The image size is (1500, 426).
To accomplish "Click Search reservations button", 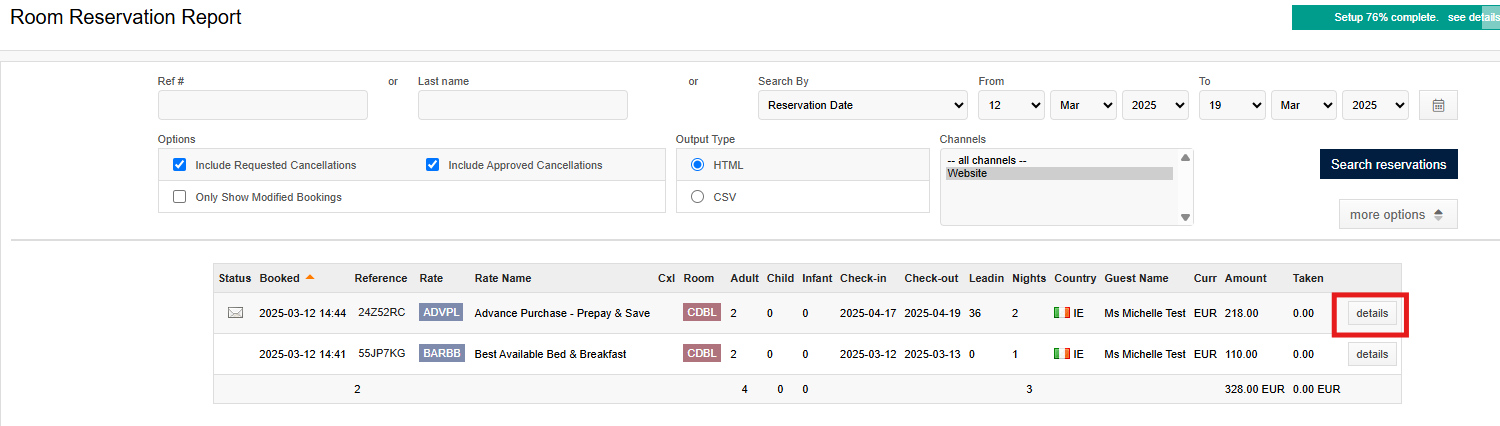I will point(1388,164).
